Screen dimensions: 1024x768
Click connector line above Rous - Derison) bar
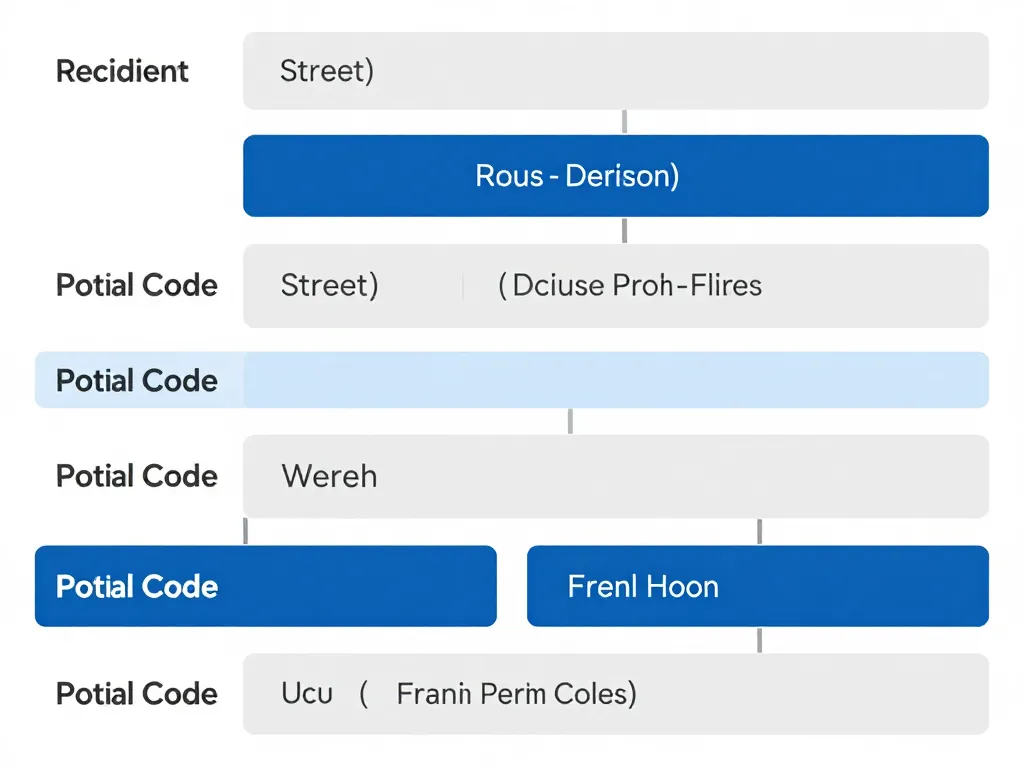pos(625,122)
